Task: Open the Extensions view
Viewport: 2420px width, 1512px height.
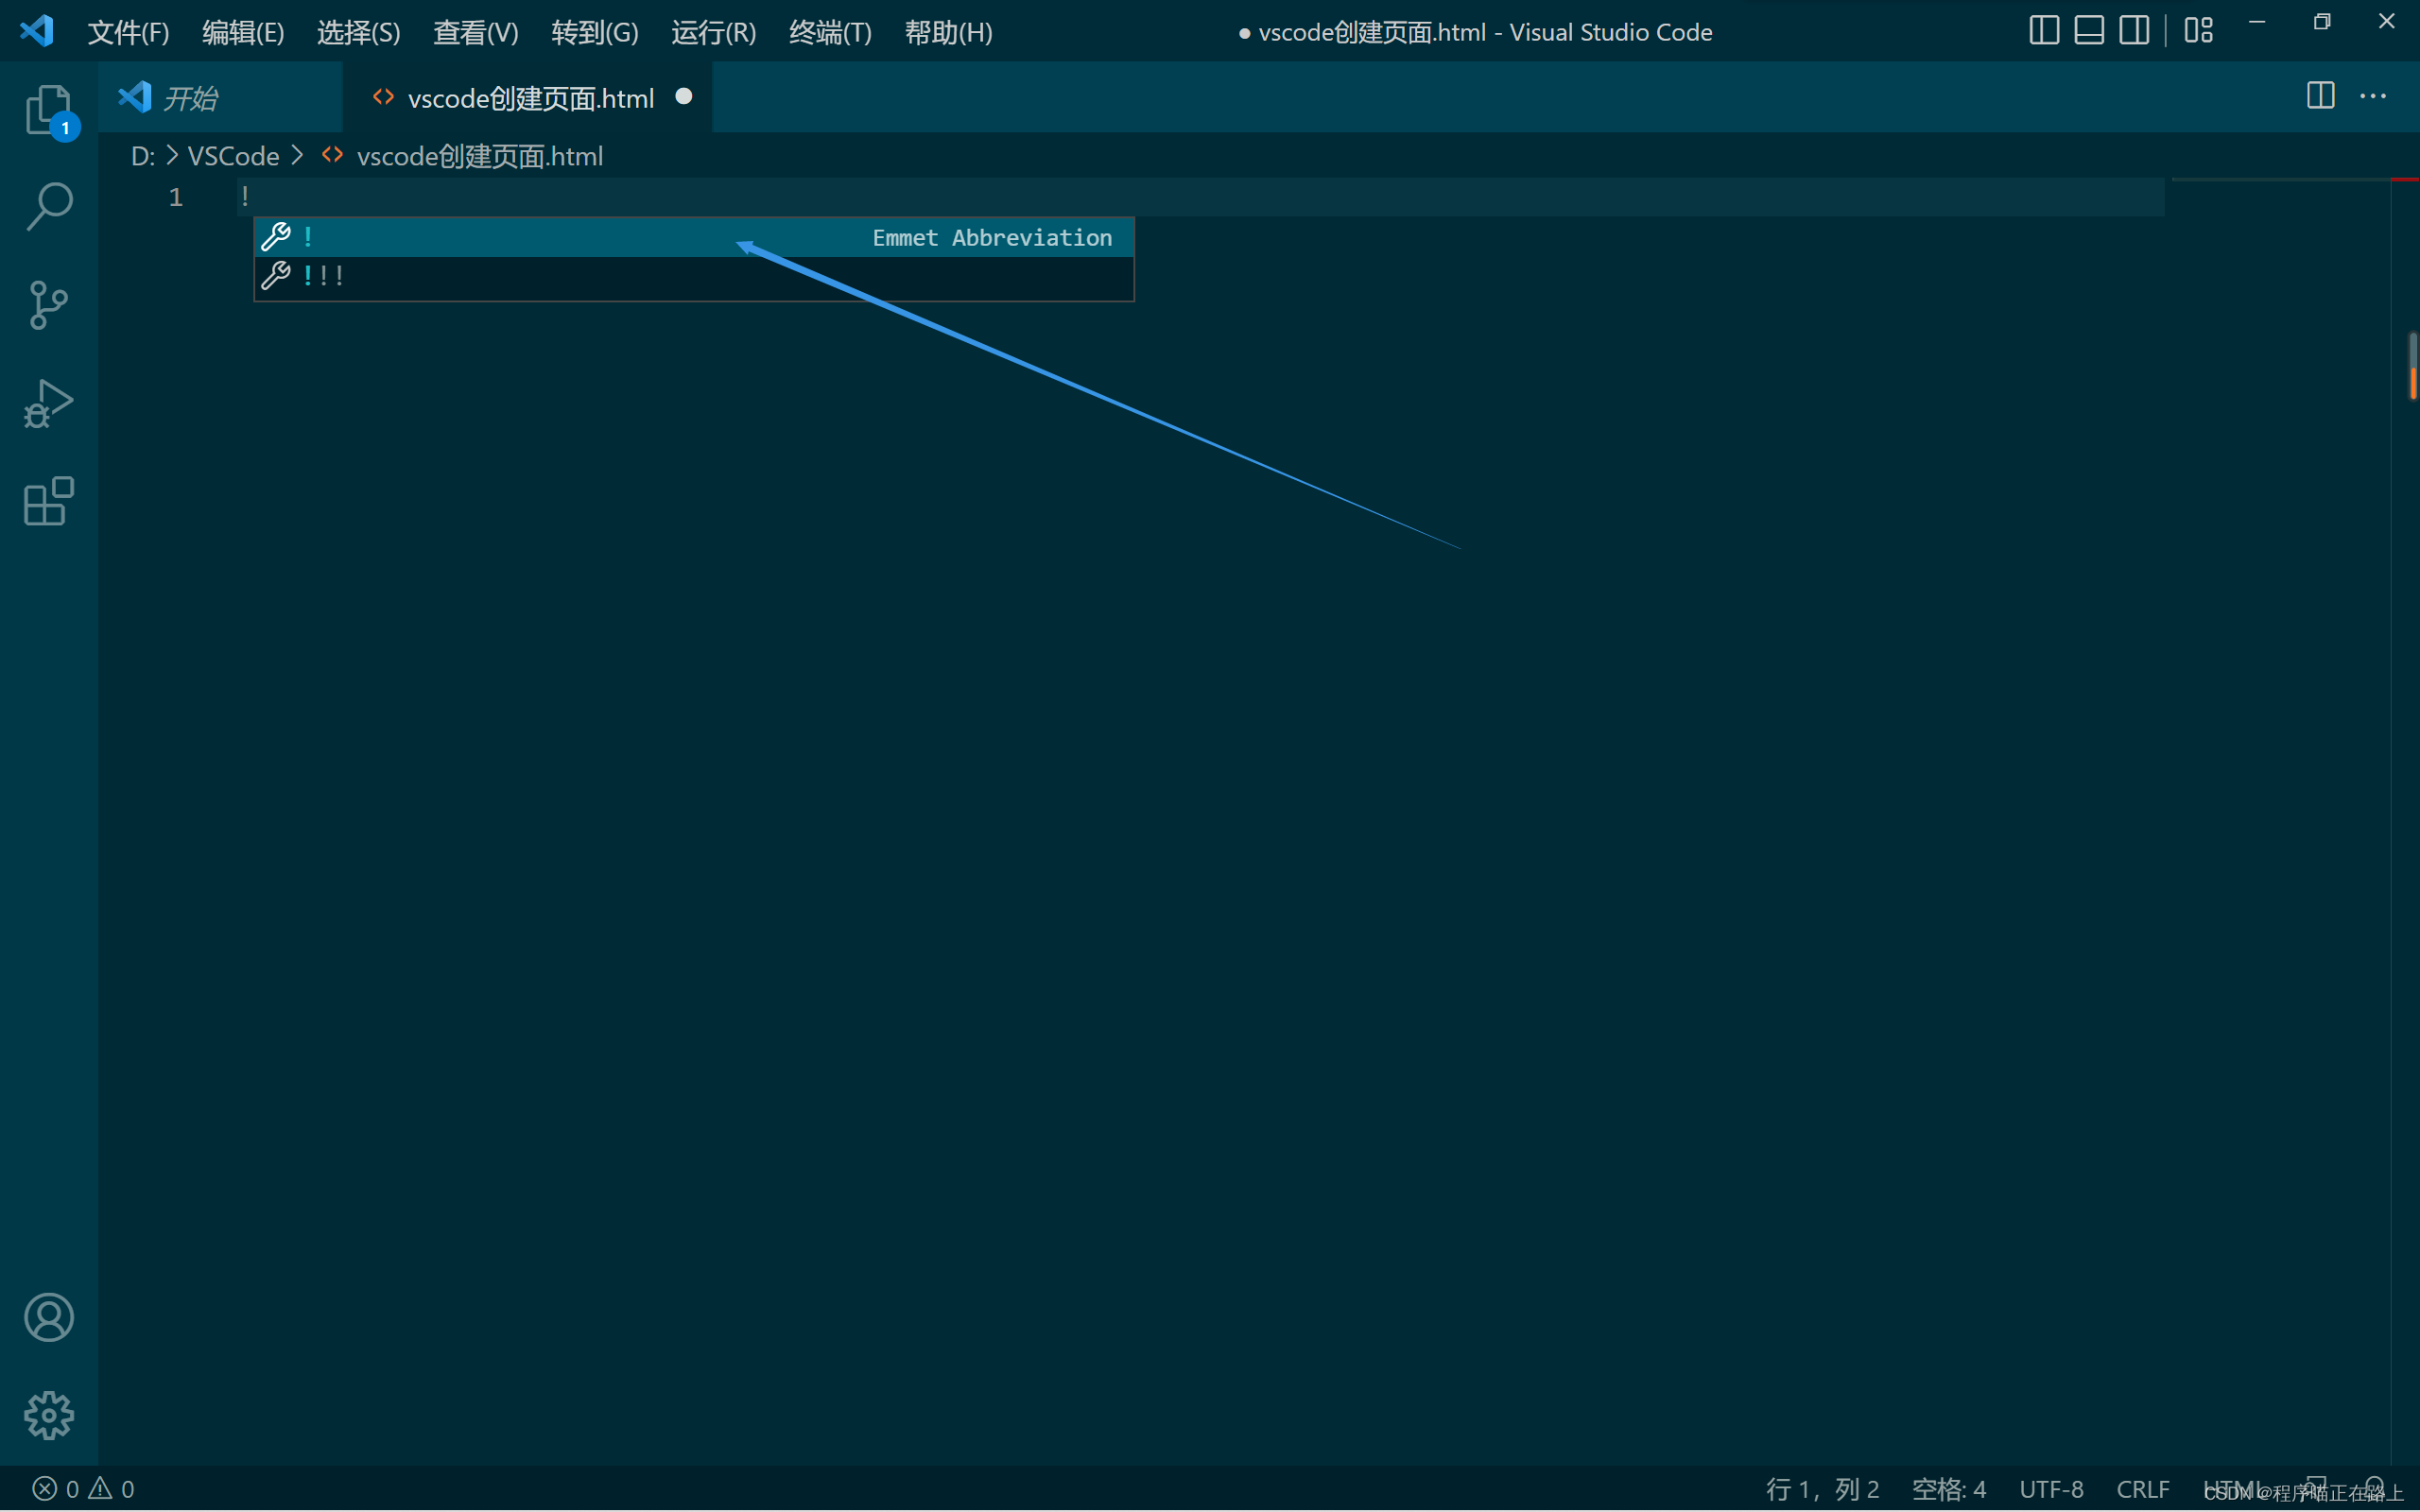Action: 48,500
